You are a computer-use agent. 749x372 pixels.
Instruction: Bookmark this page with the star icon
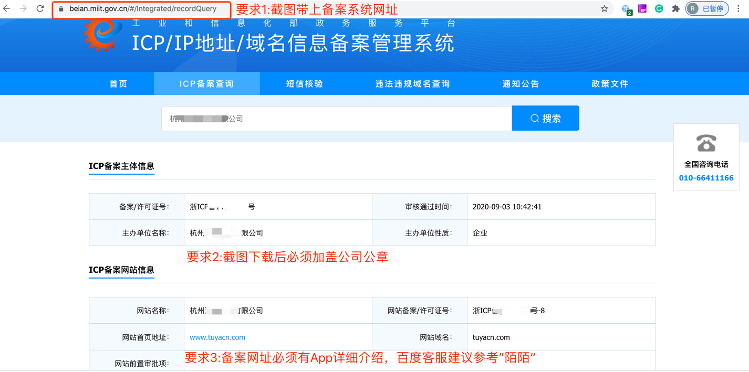click(604, 9)
